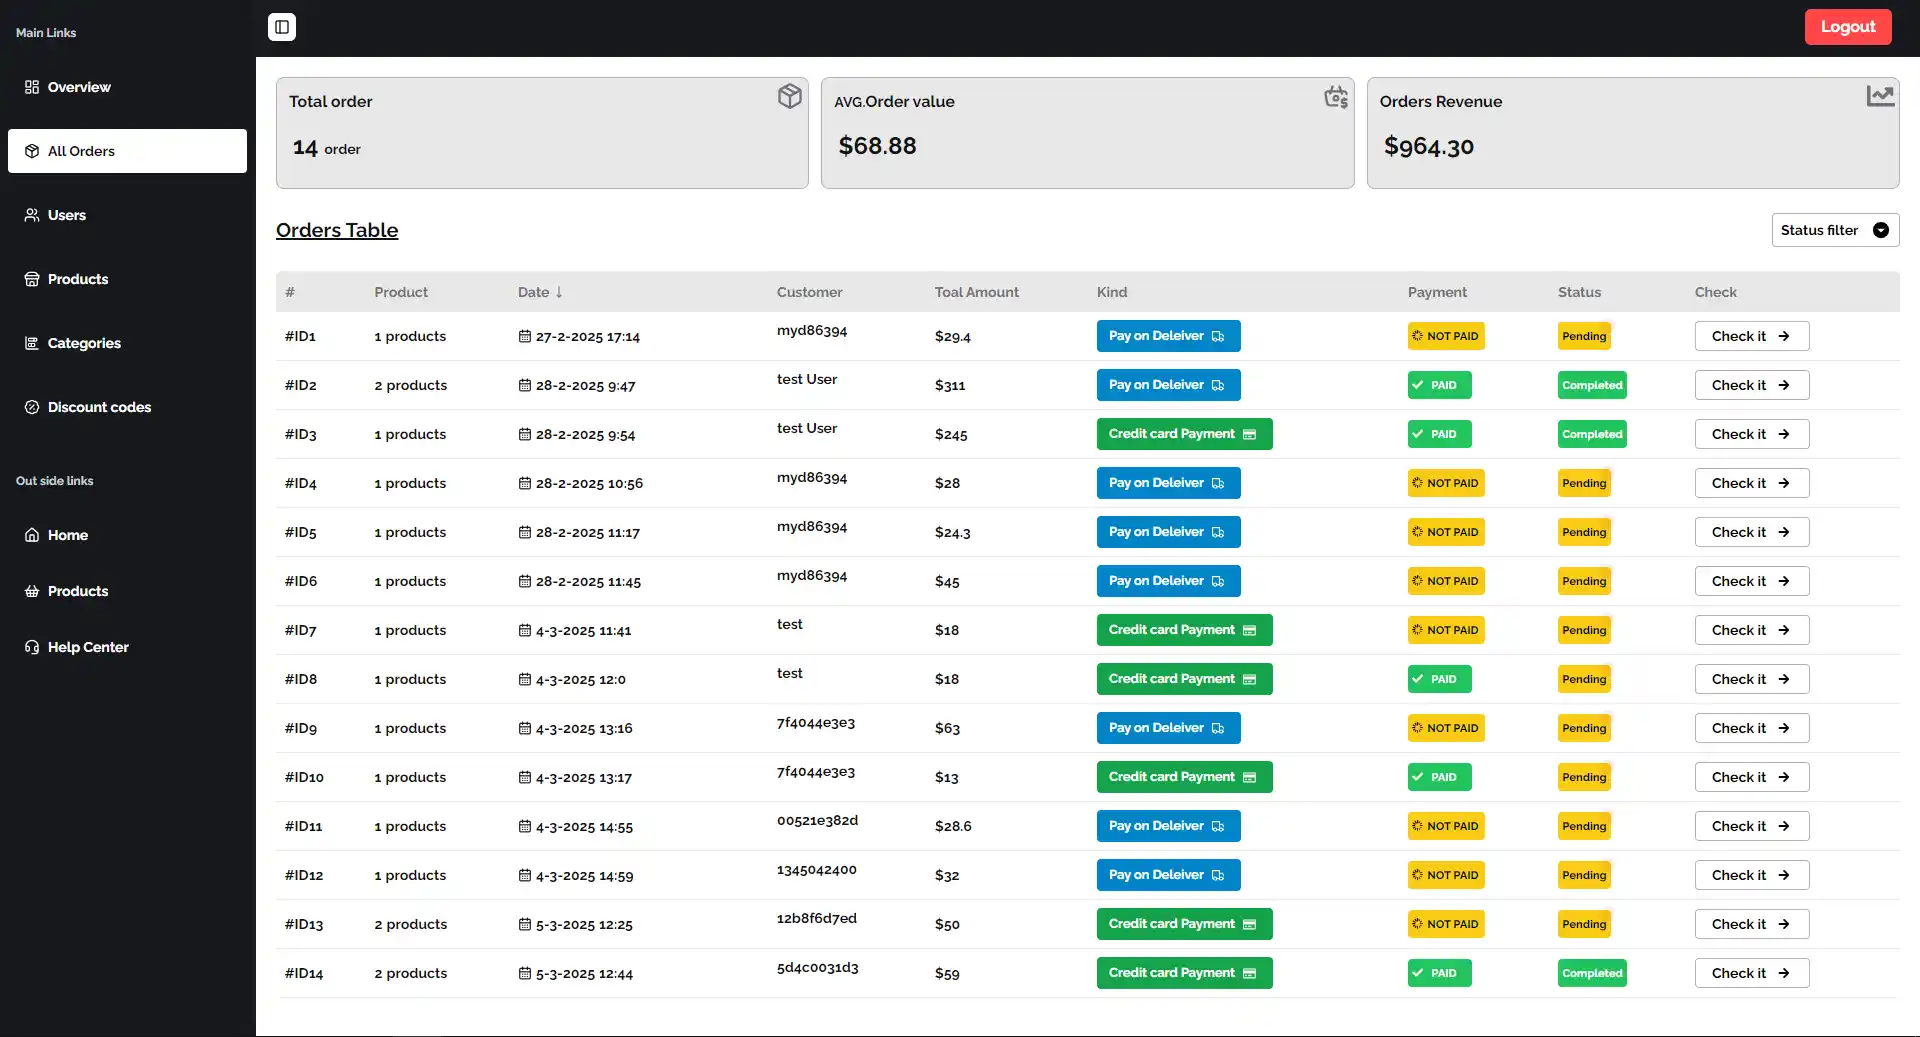Click Check it for order #ID5
1920x1037 pixels.
1751,532
